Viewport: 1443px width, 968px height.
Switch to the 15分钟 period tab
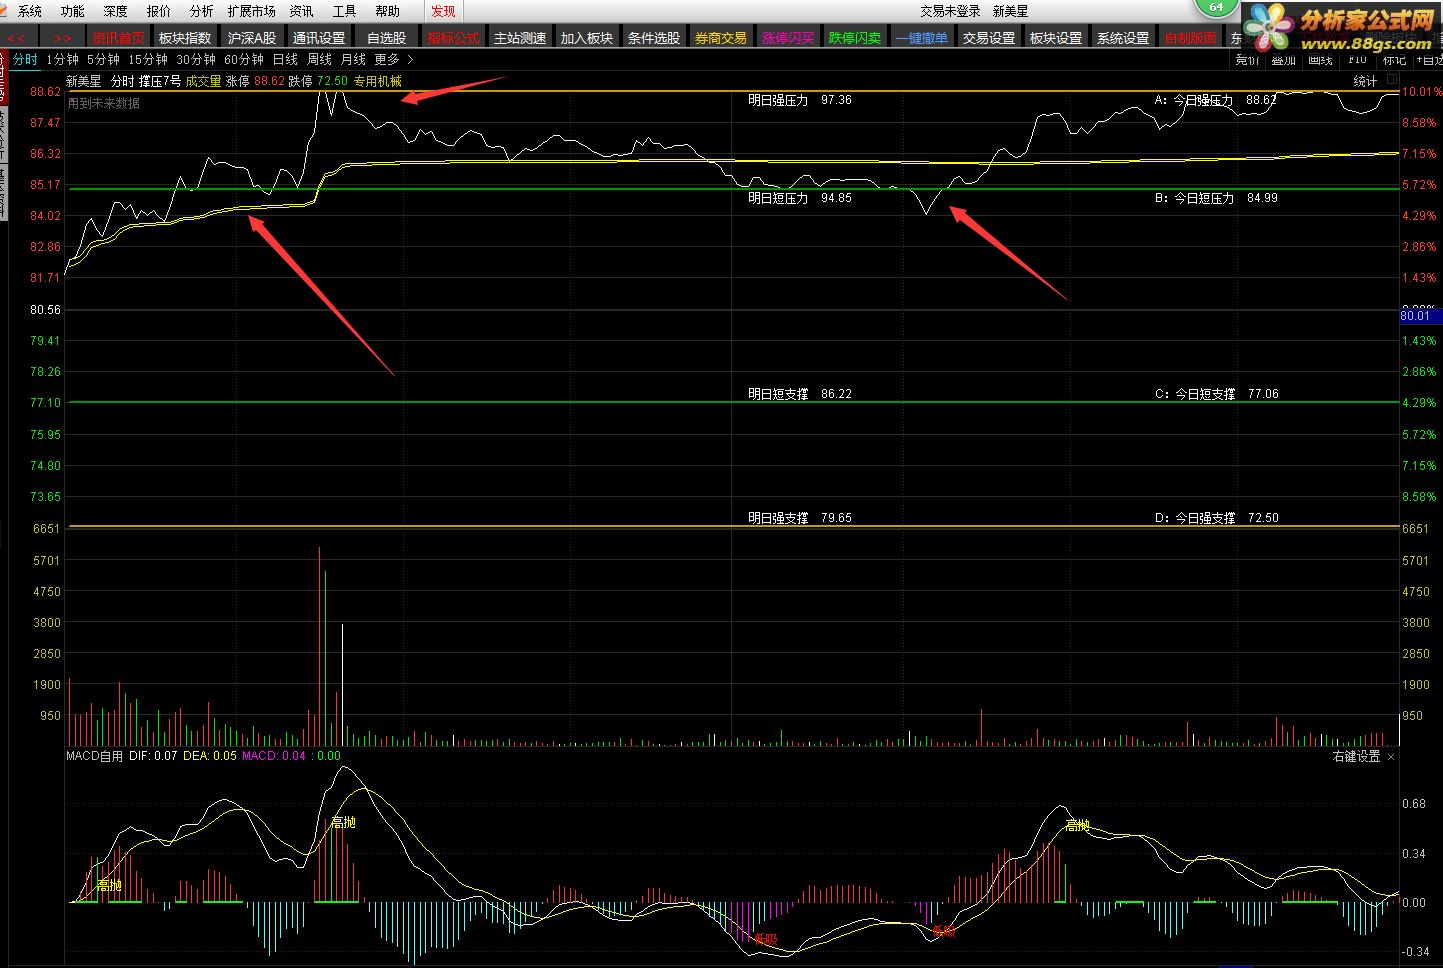(x=148, y=60)
